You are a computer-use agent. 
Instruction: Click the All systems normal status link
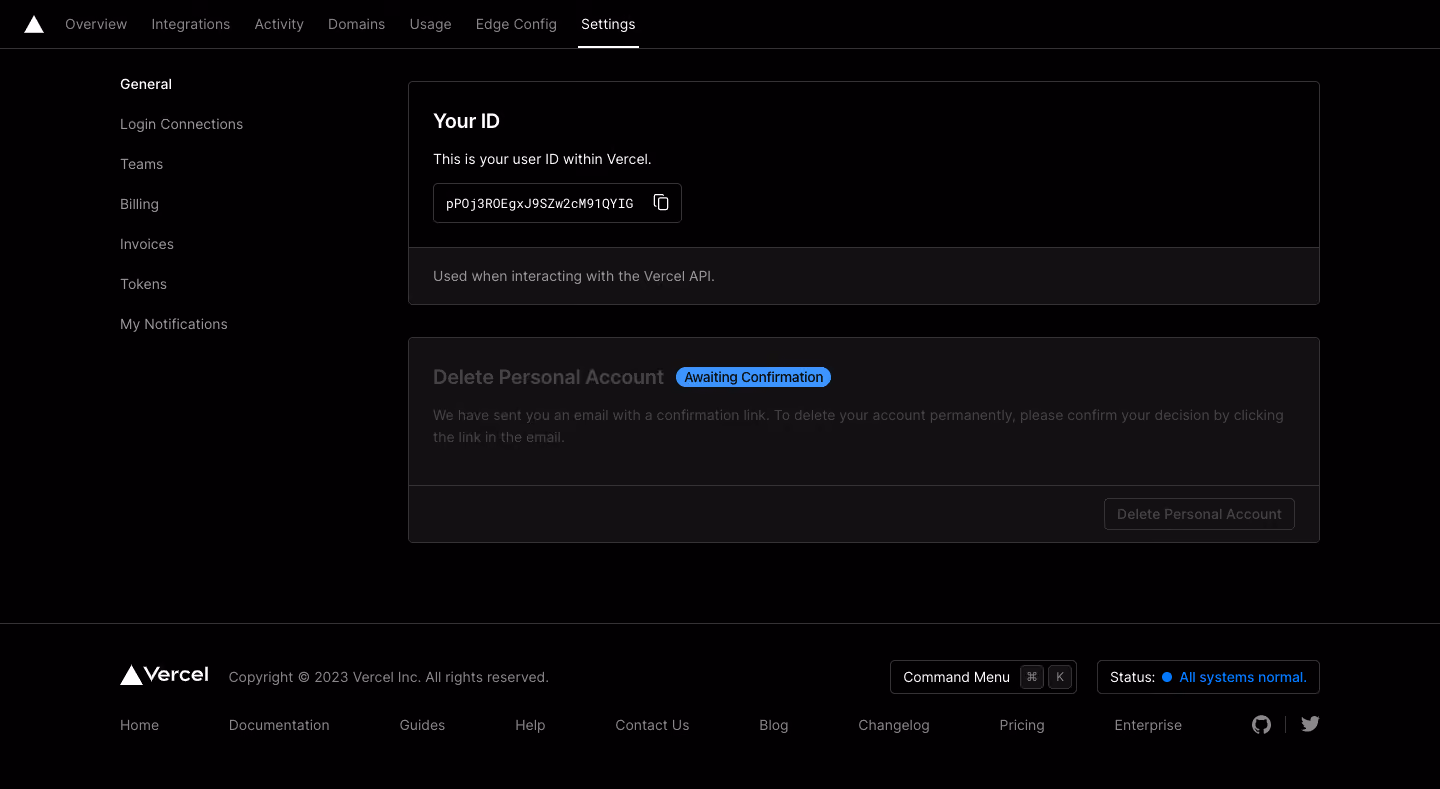click(1243, 677)
